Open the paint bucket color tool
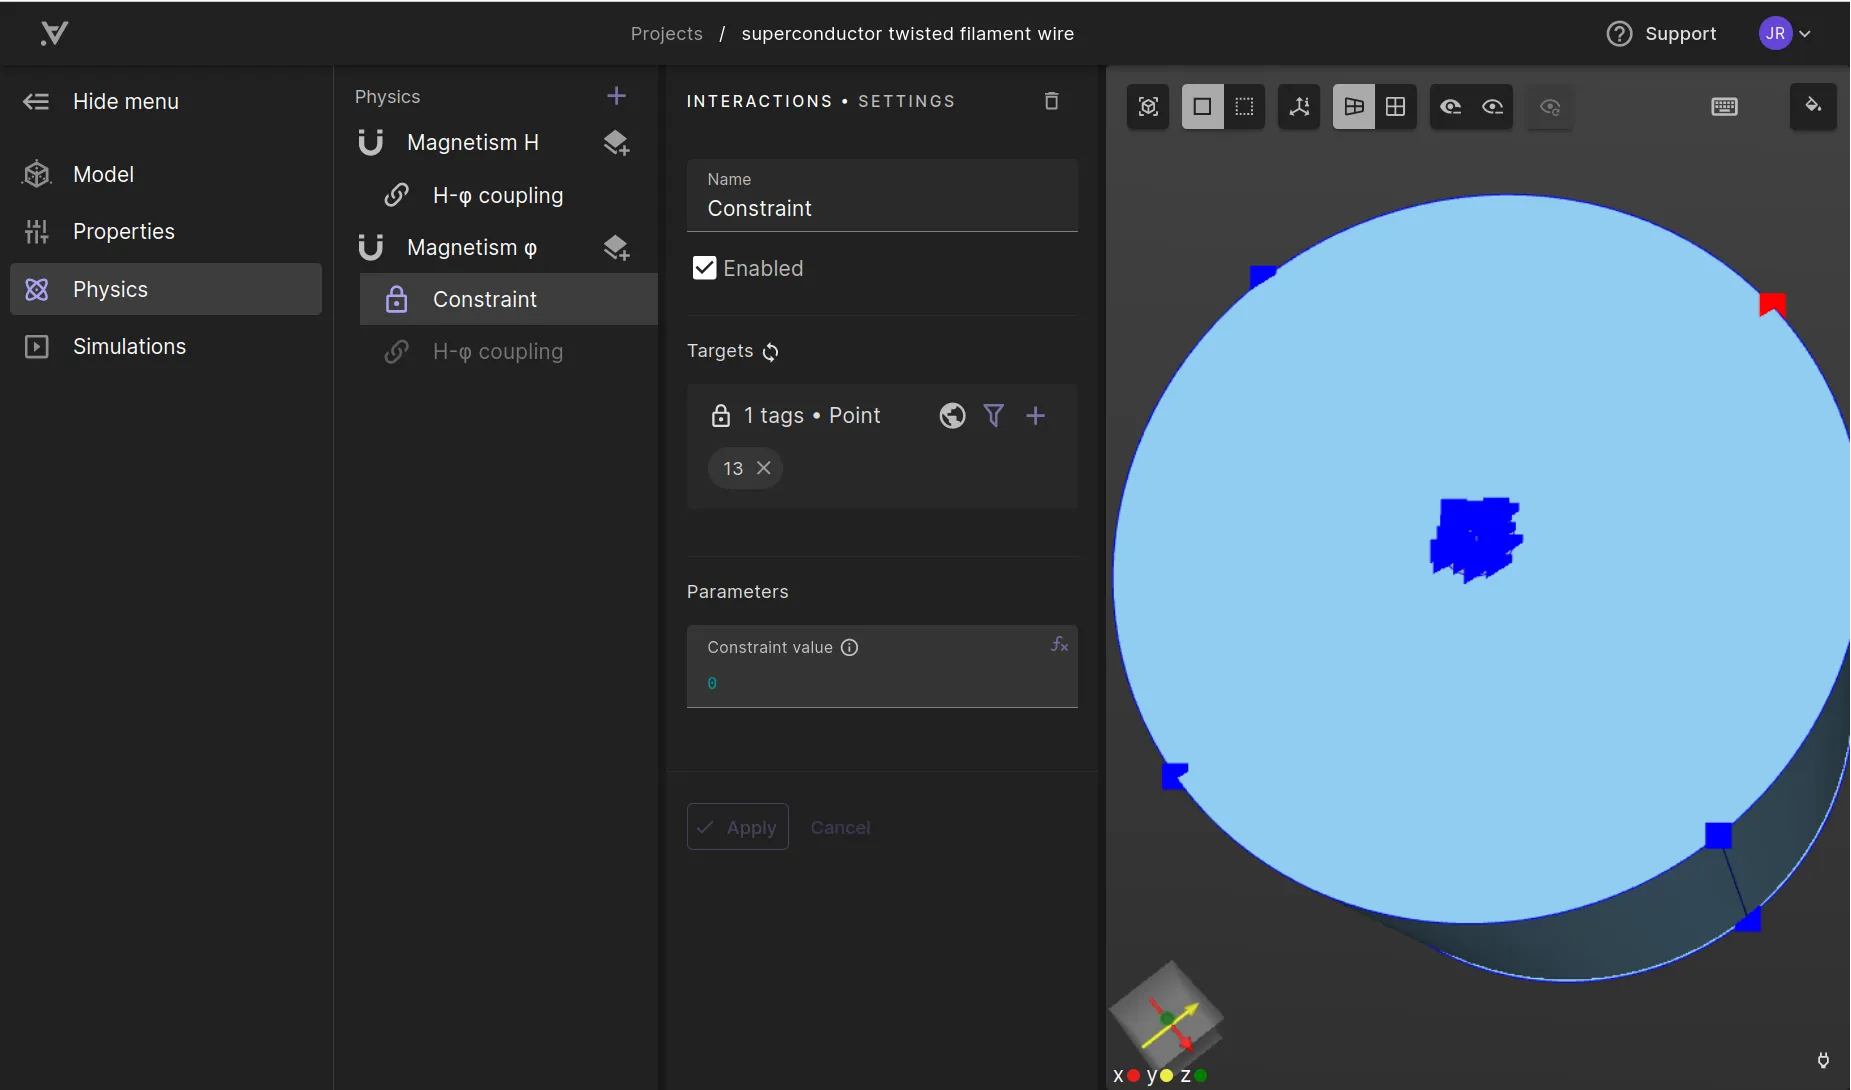Screen dimensions: 1851x1090 point(1813,106)
